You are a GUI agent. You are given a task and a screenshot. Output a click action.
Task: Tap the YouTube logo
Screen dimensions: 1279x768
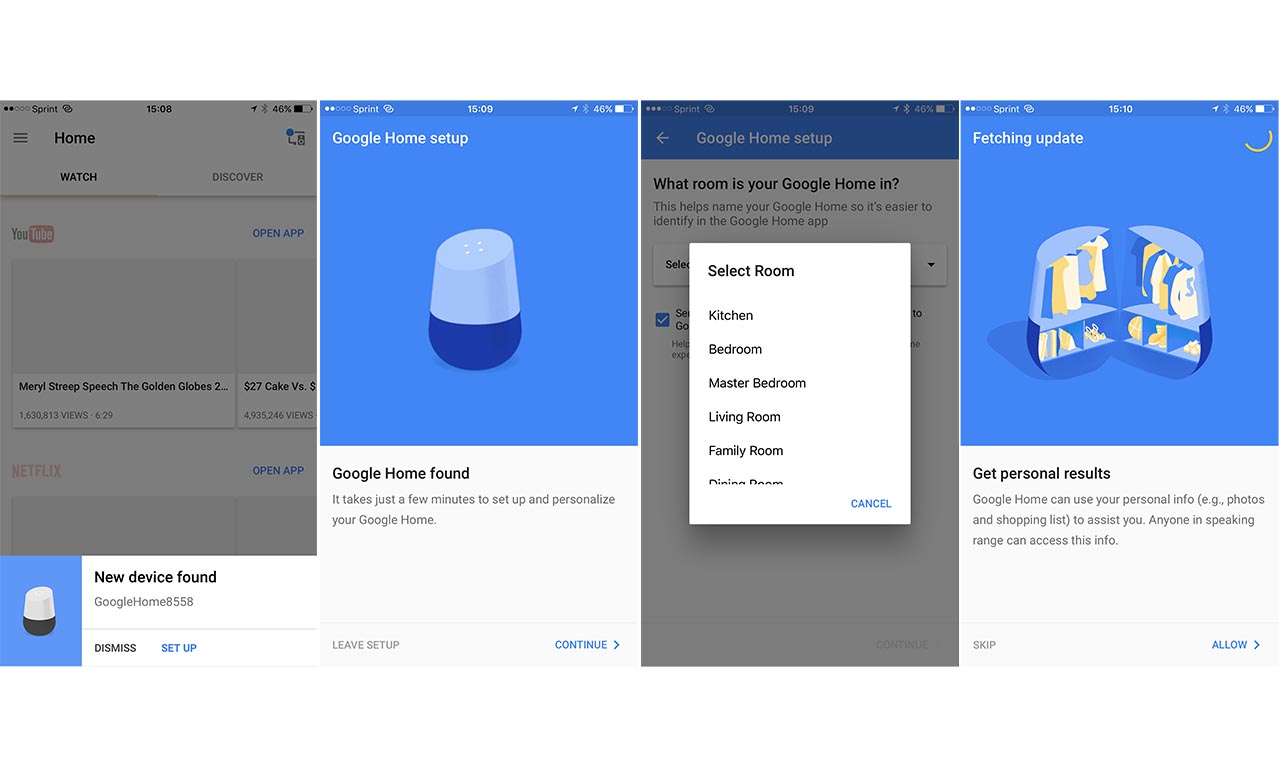pos(33,234)
